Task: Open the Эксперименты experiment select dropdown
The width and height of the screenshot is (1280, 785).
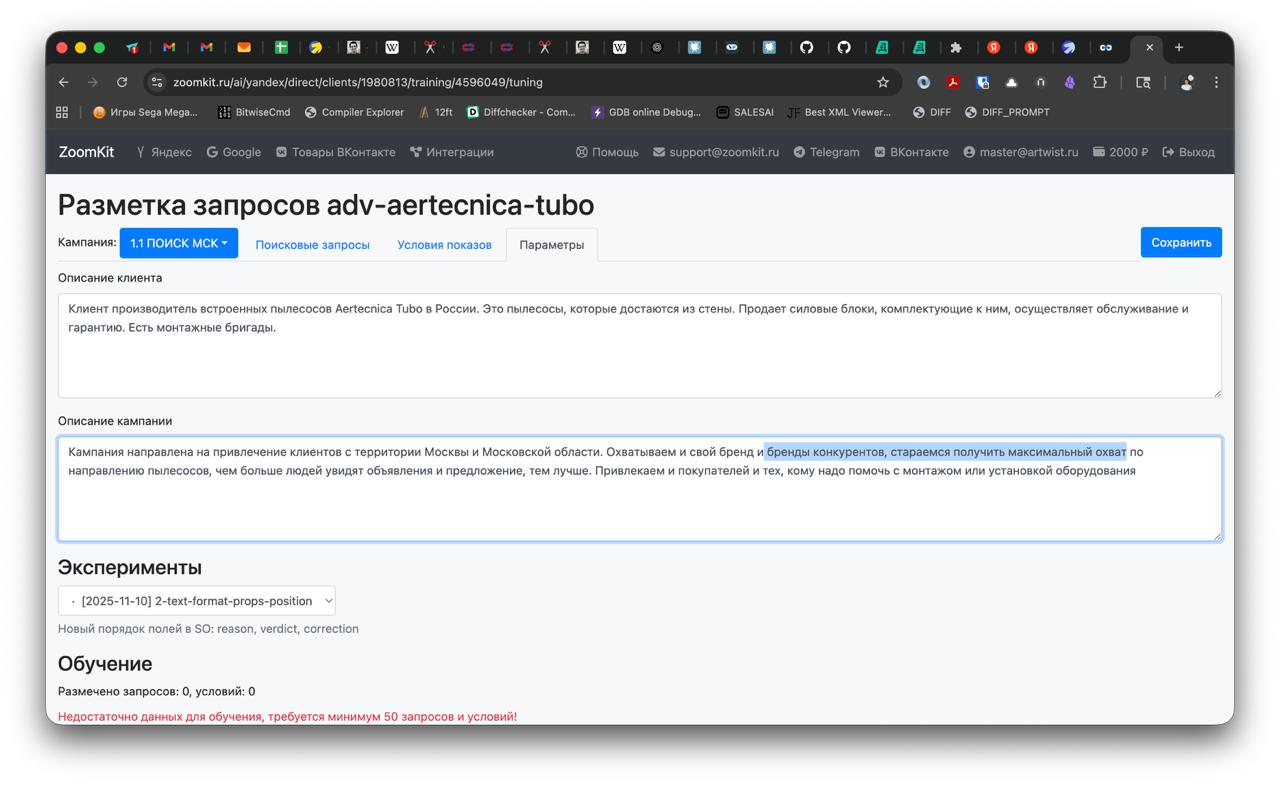Action: (x=197, y=601)
